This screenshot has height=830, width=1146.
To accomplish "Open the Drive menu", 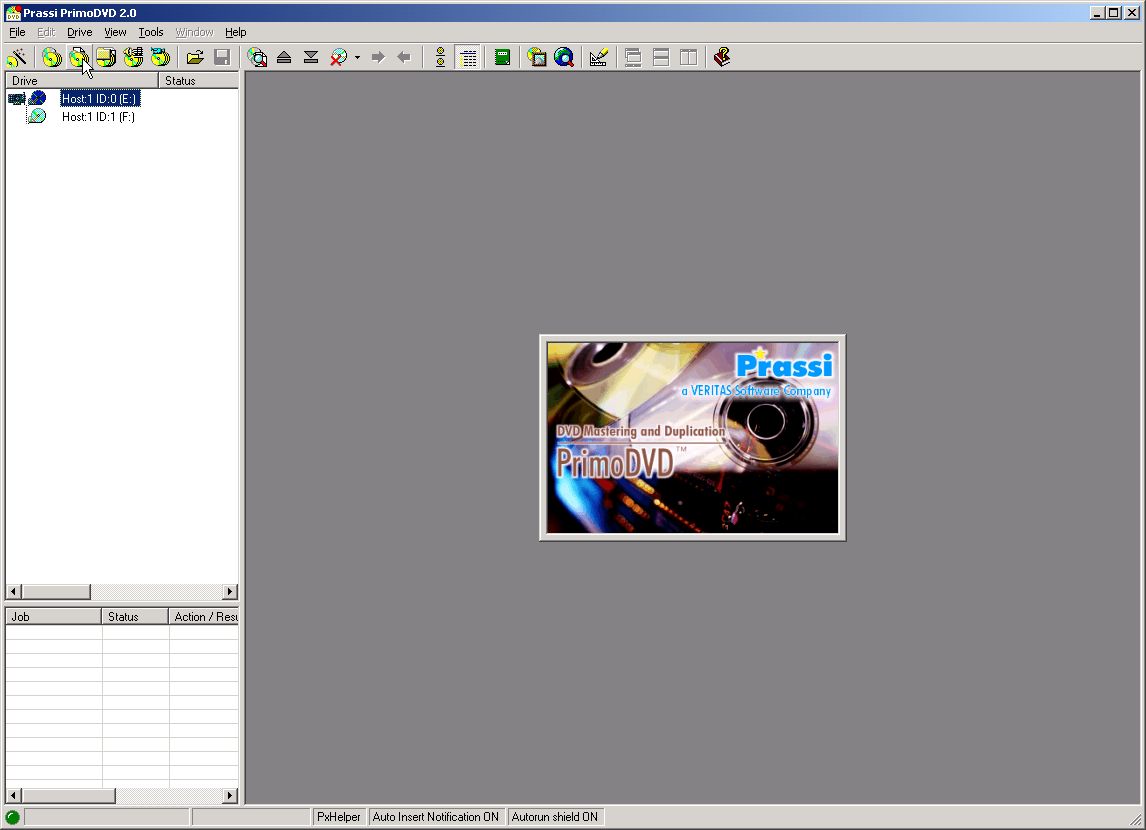I will tap(80, 32).
